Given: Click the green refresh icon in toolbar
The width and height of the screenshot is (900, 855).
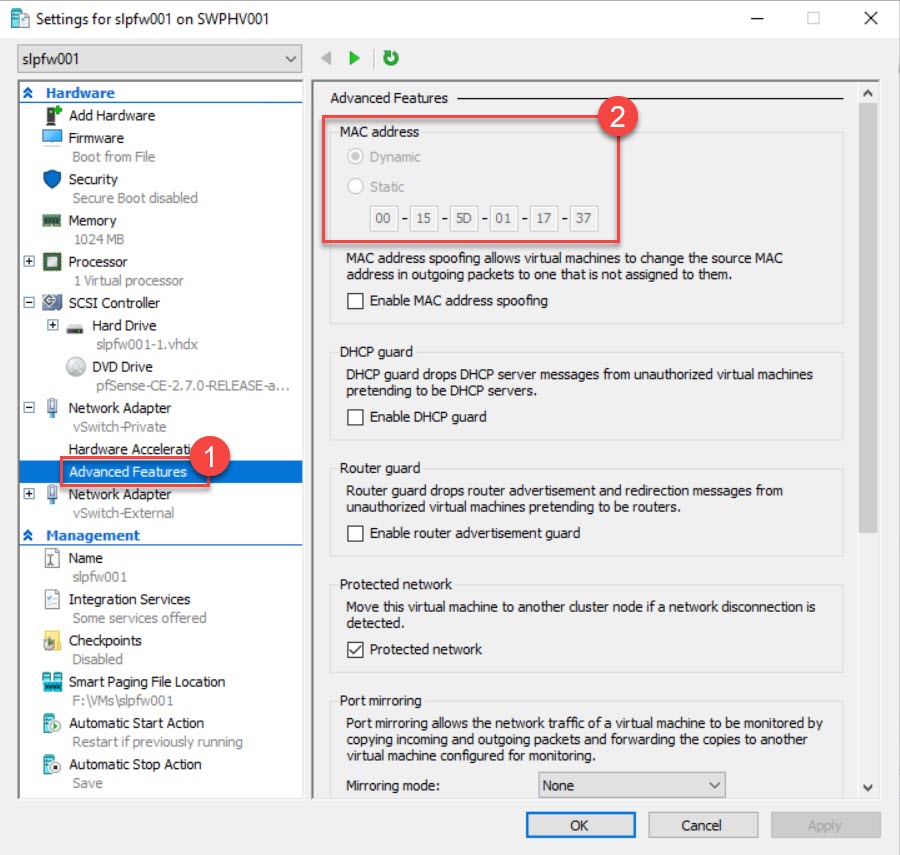Looking at the screenshot, I should [391, 59].
